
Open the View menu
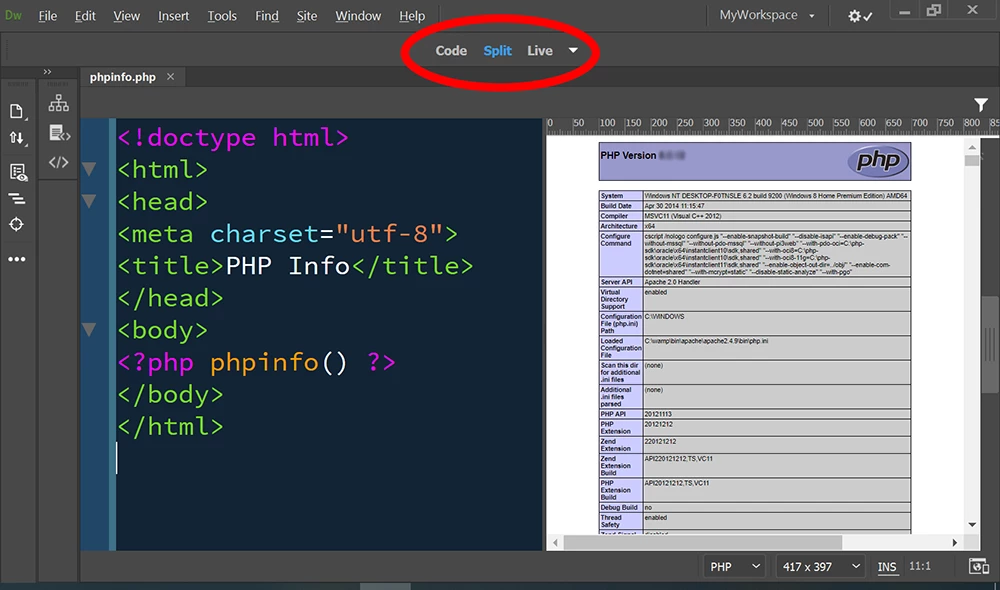click(126, 16)
